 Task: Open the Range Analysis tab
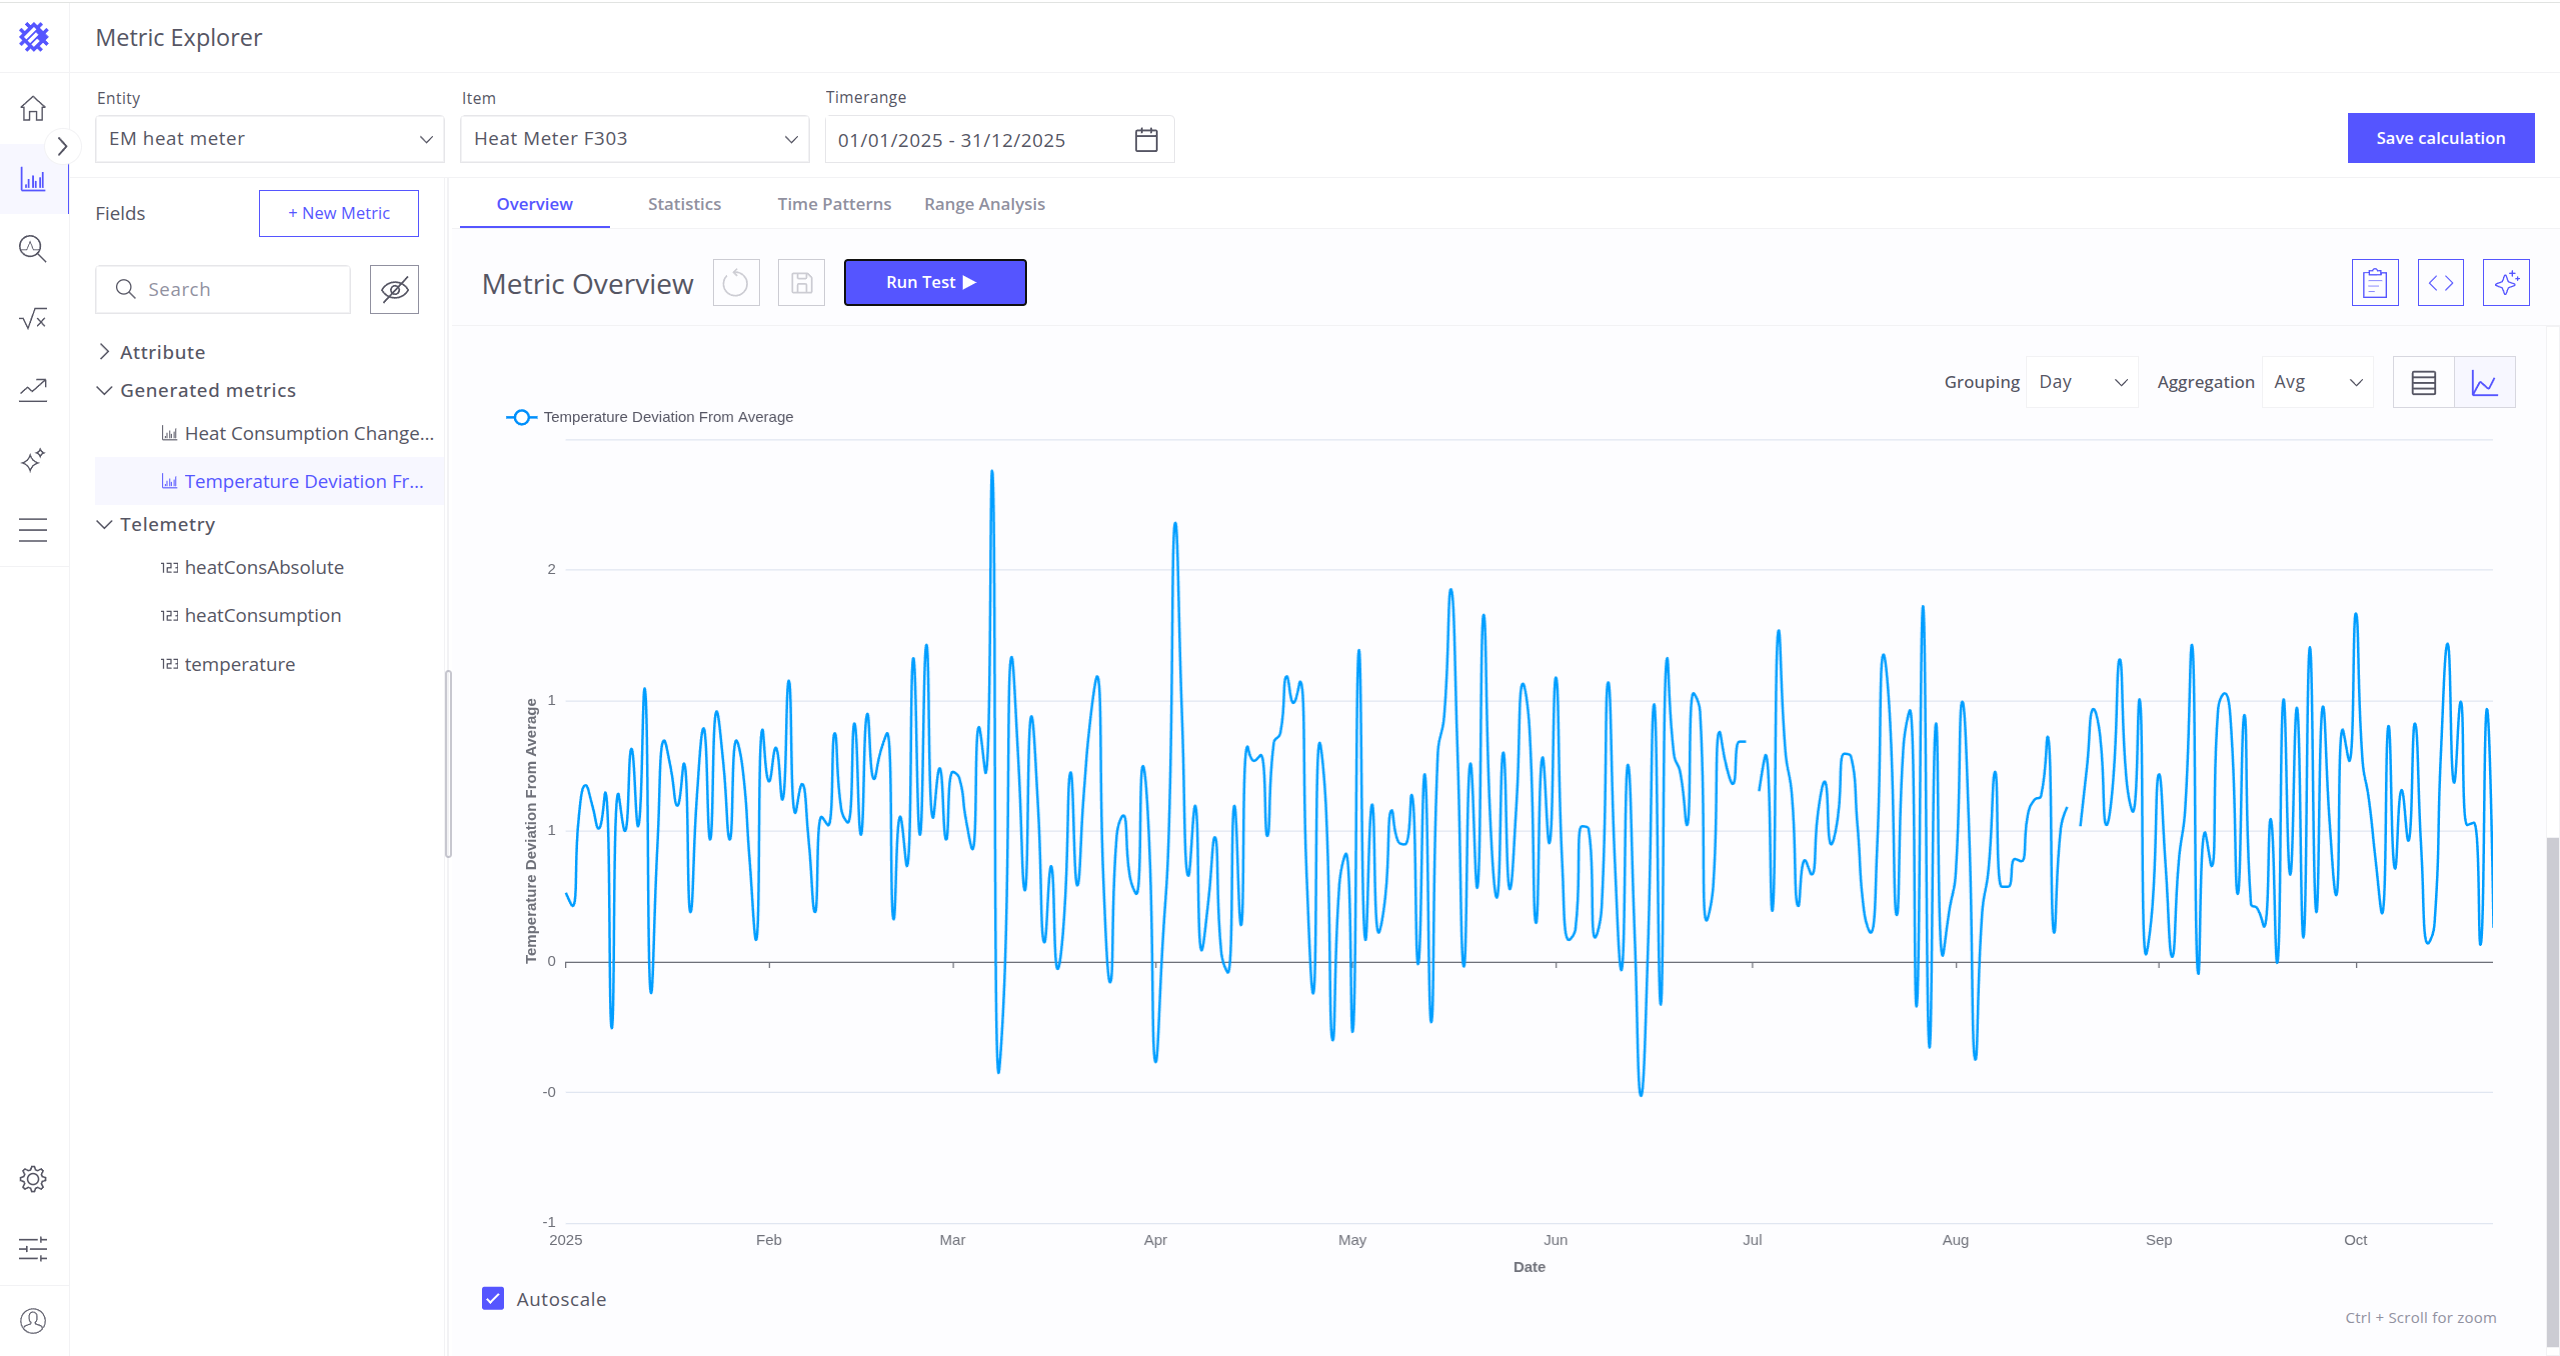pos(984,204)
